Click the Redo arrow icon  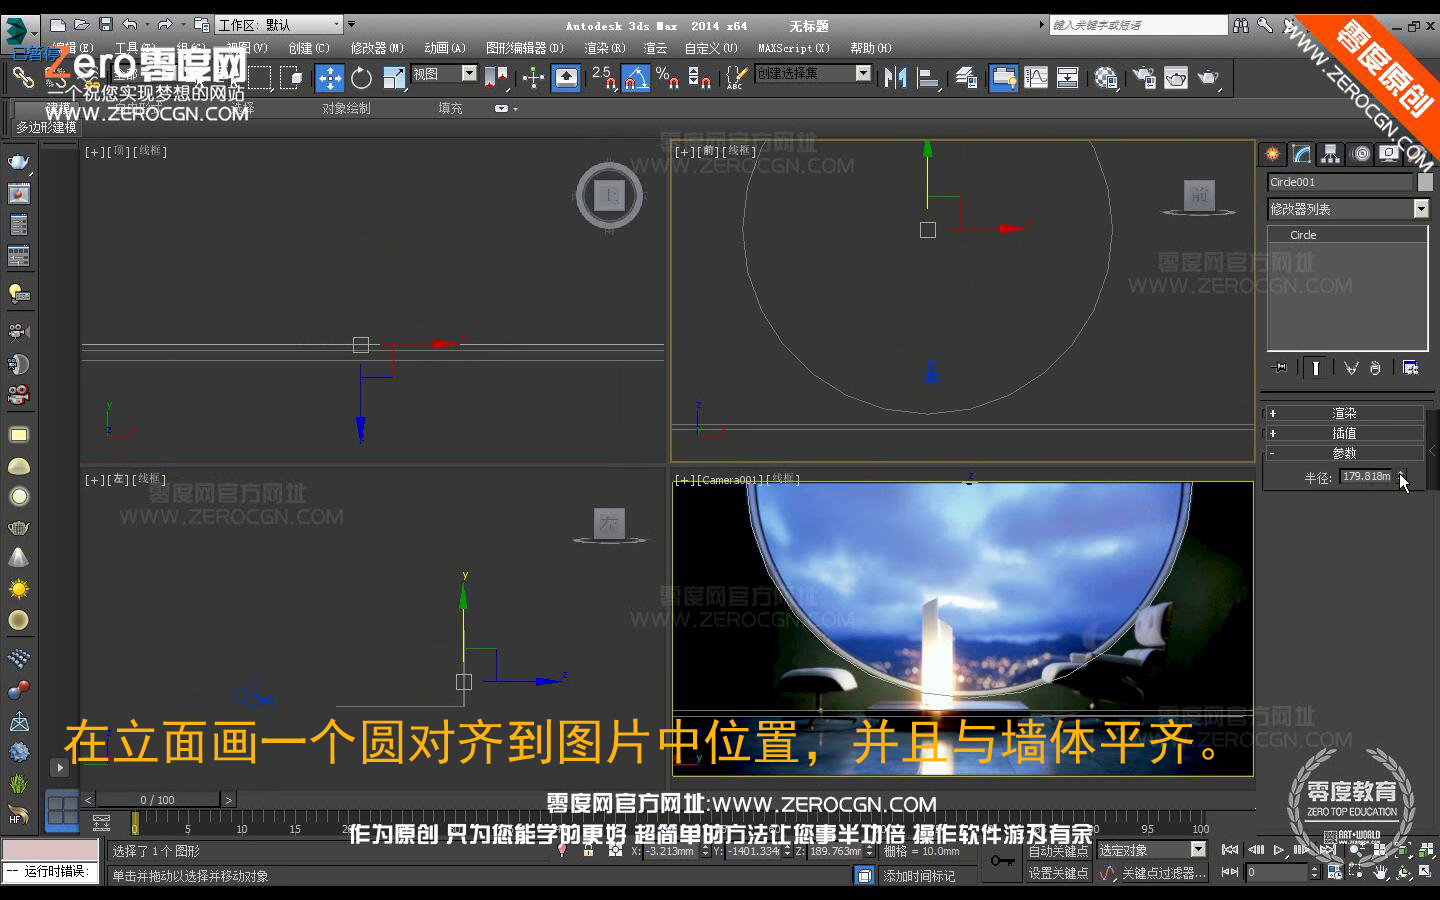(165, 25)
